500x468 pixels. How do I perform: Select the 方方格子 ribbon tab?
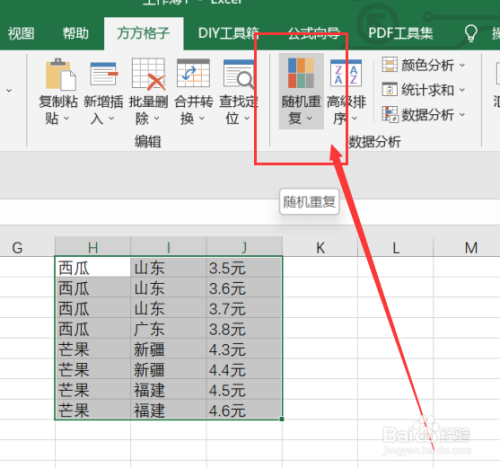click(144, 33)
